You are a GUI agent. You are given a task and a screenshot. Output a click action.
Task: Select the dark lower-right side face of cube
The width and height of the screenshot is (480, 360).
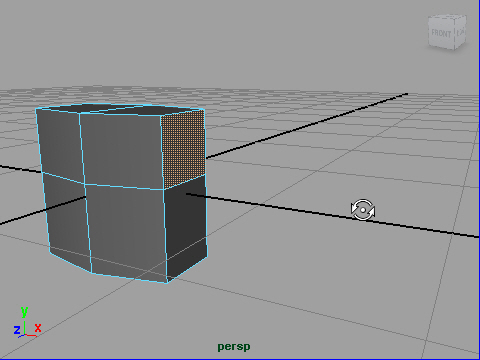[x=186, y=225]
